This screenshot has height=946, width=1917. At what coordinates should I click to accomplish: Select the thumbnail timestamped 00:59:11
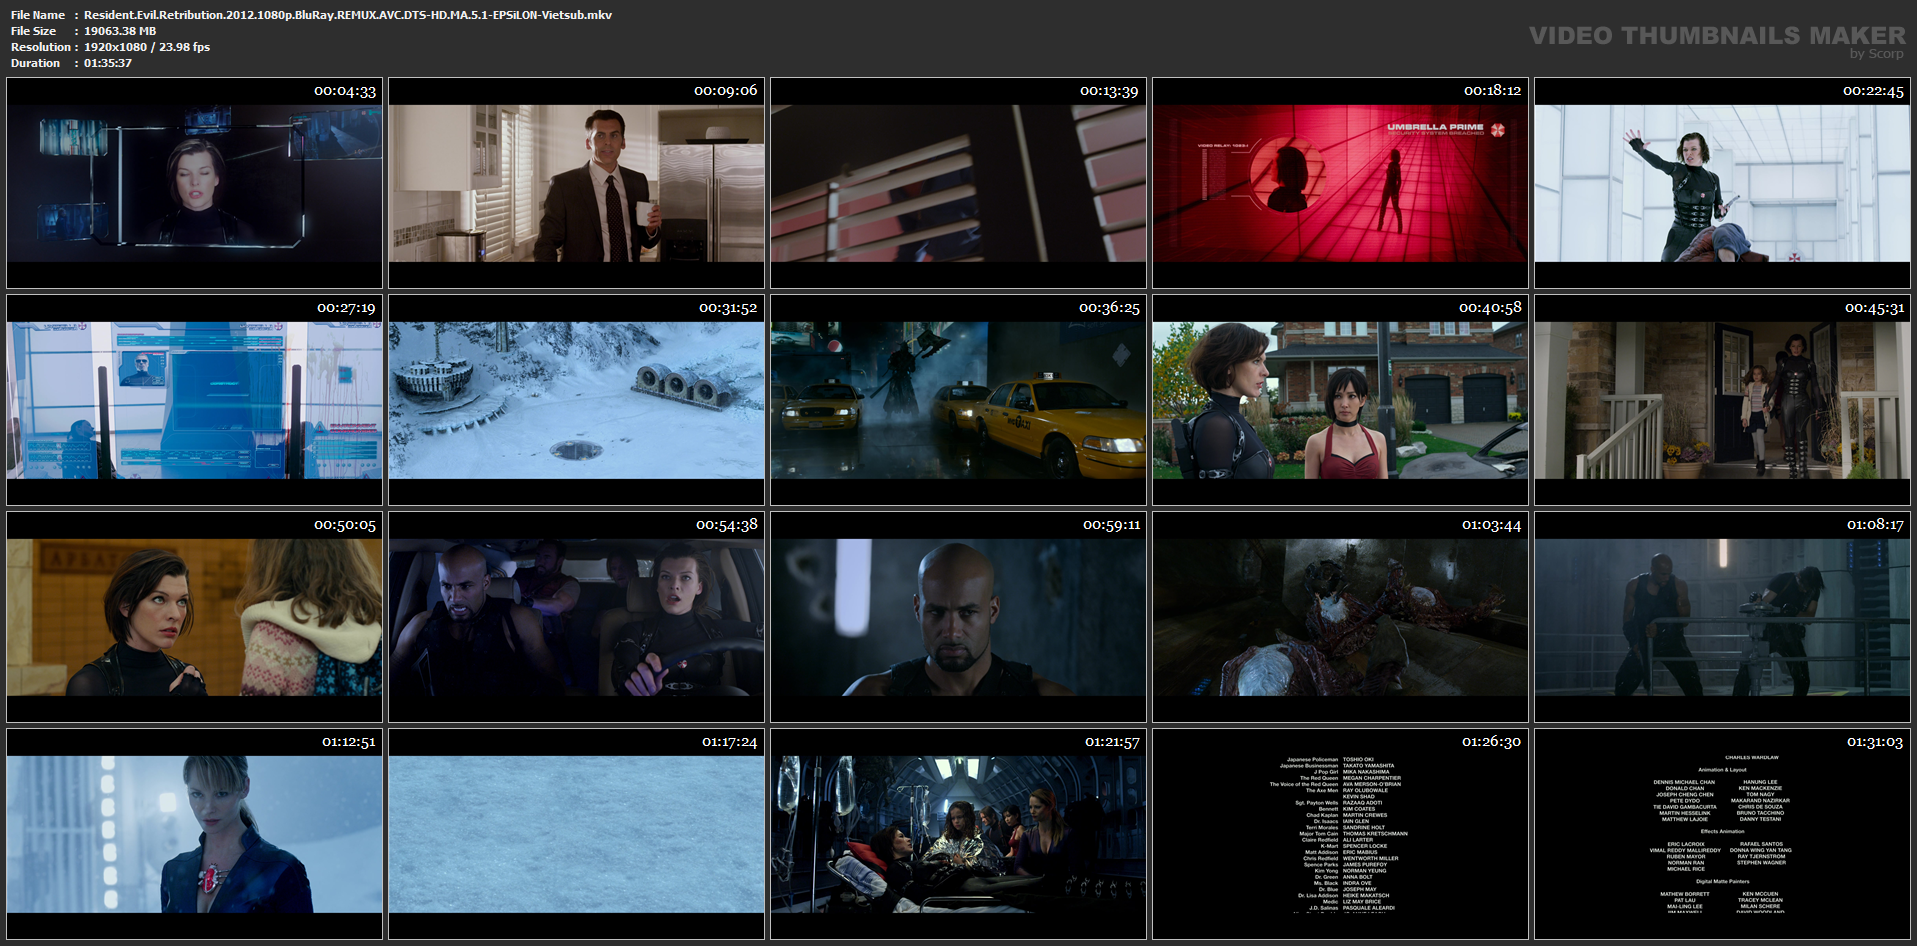click(958, 617)
